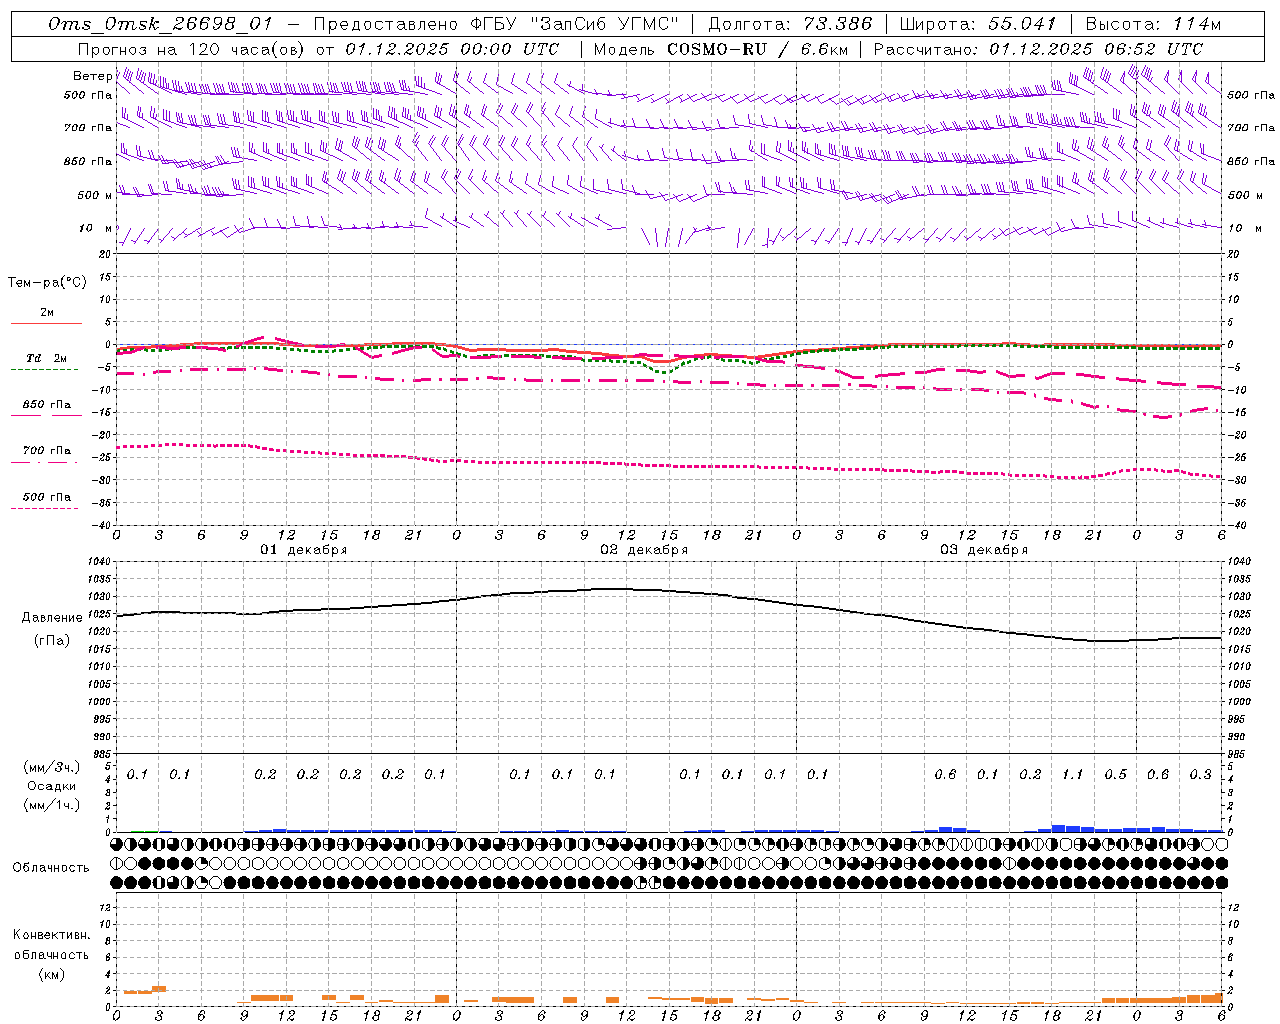Click the provider text ФГБУ "ЗапСиб УГМС"
The image size is (1280, 1024).
tap(574, 24)
